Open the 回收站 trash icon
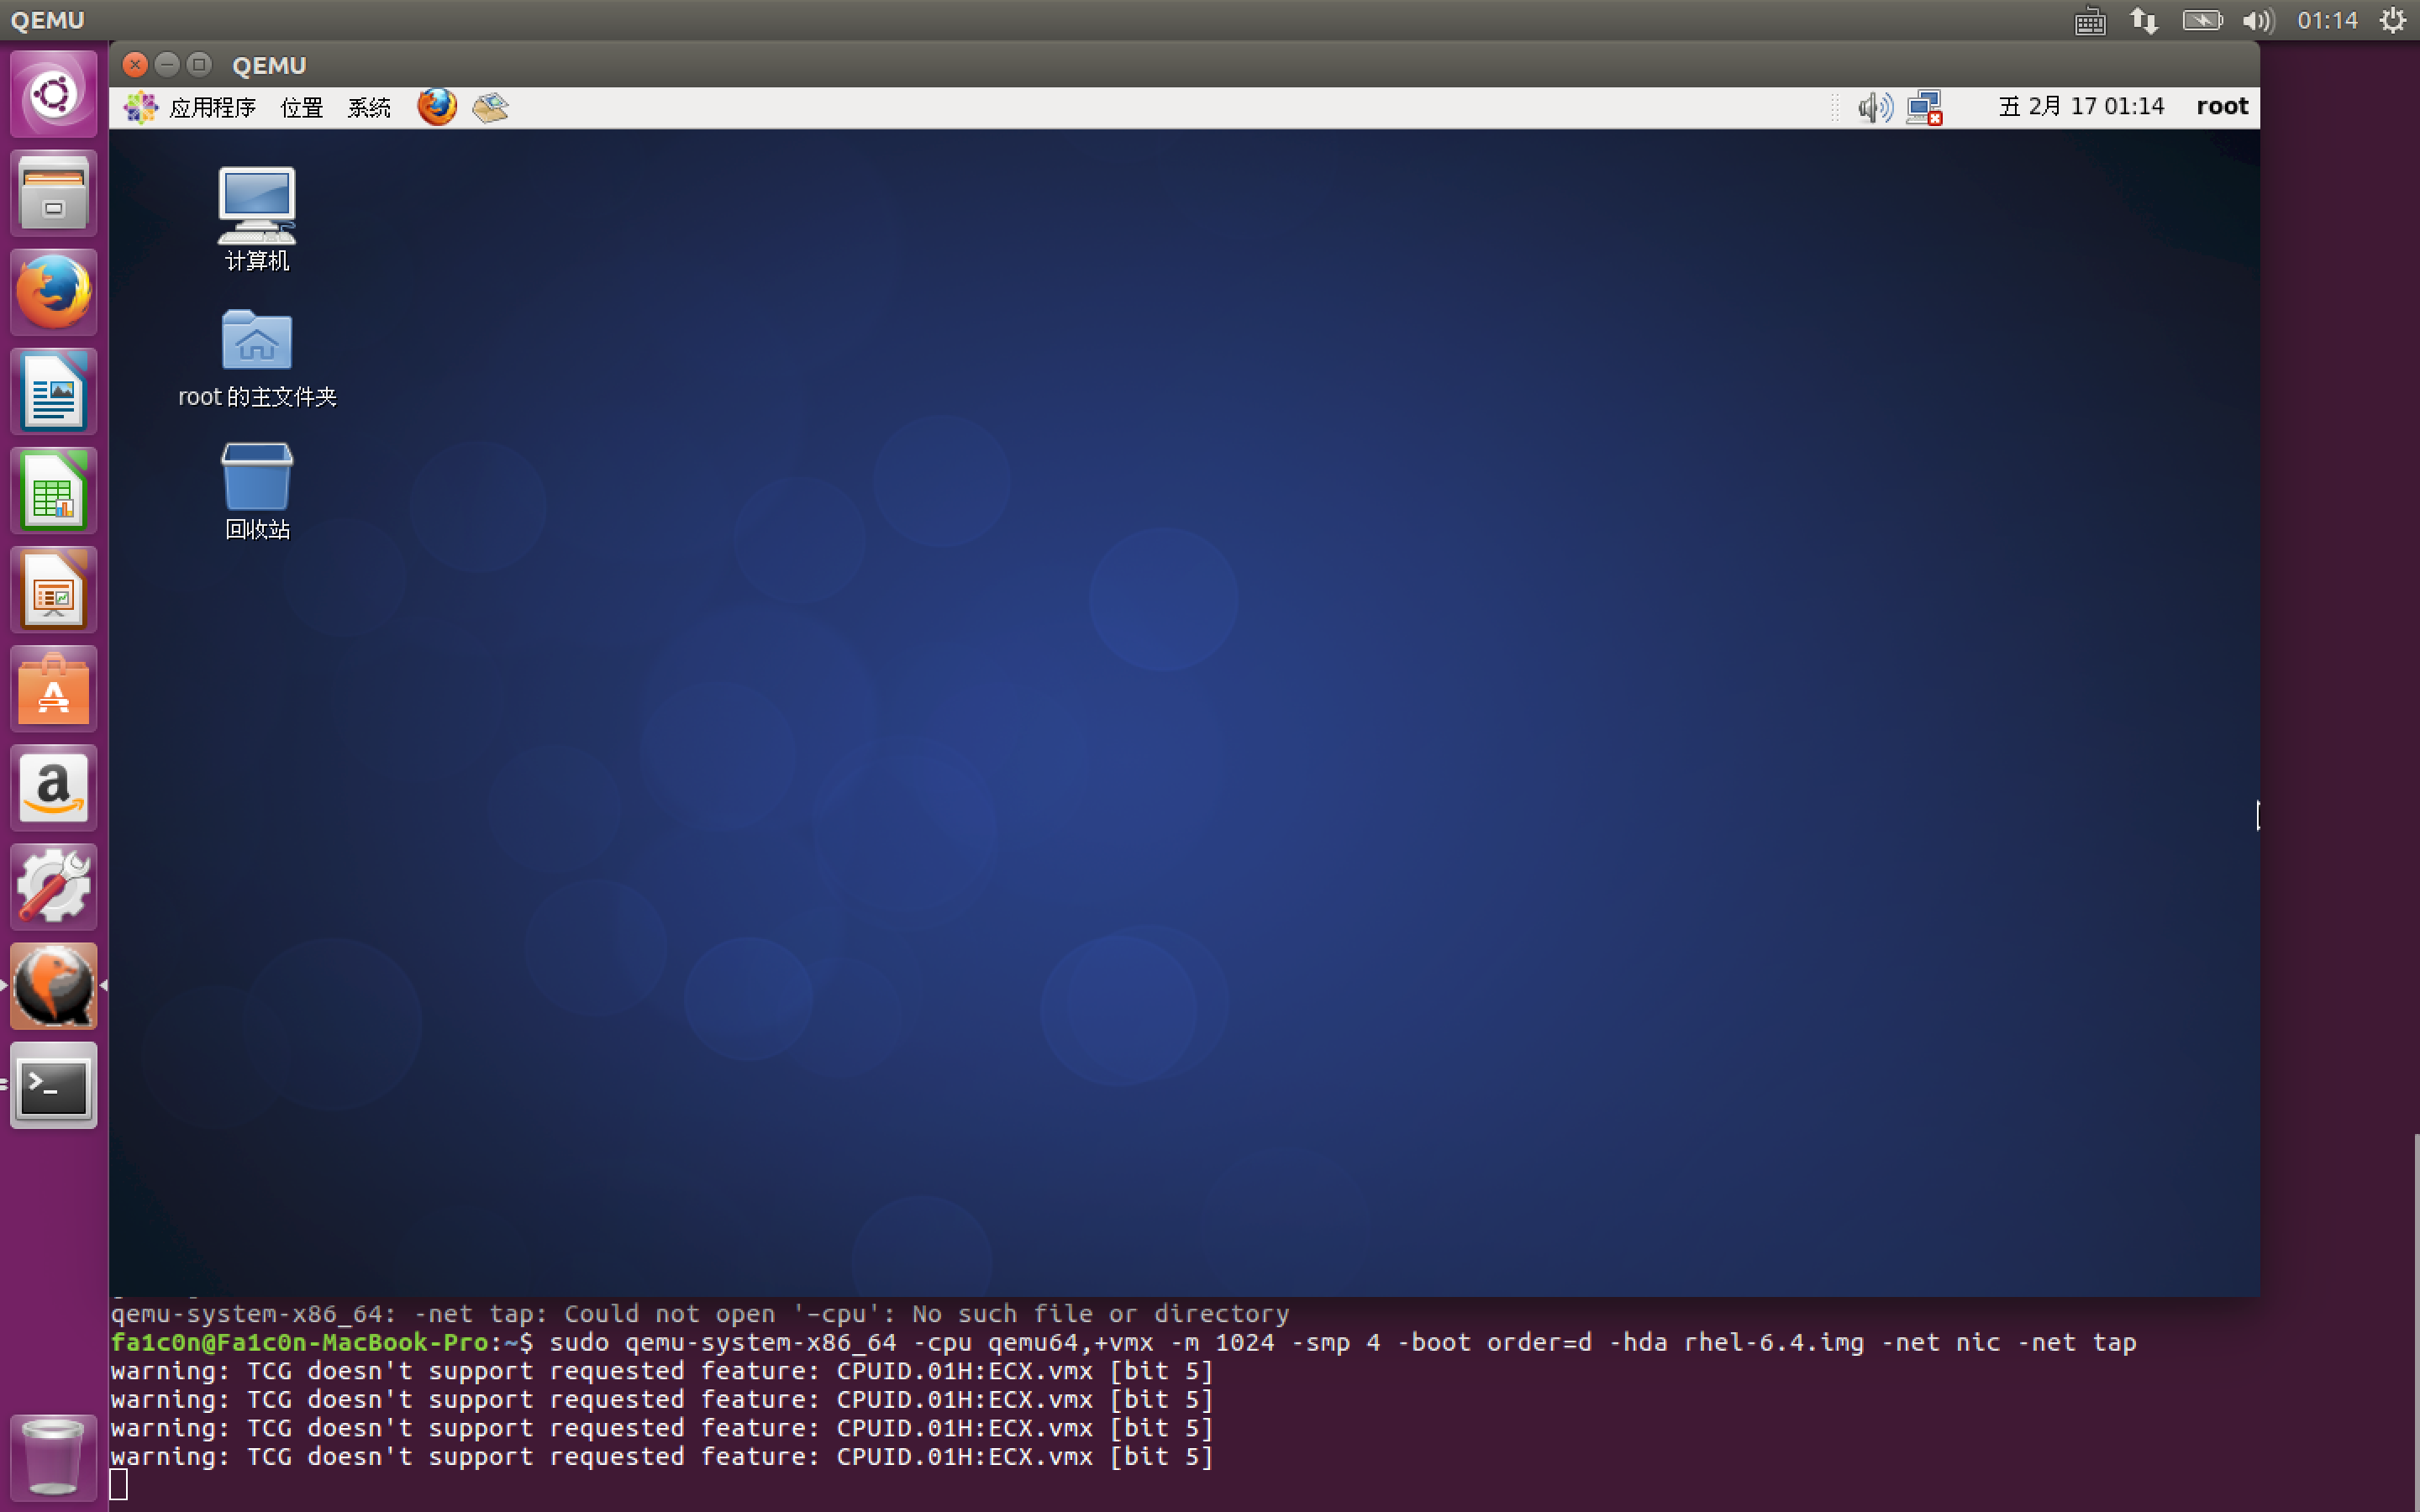2420x1512 pixels. 257,477
